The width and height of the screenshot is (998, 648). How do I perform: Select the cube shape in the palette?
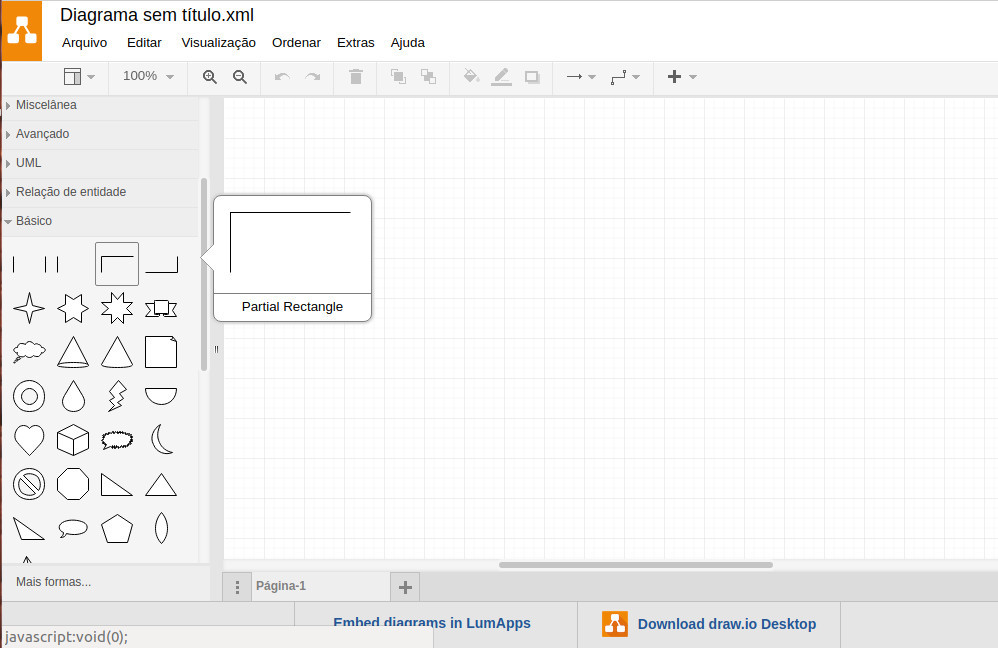[73, 440]
